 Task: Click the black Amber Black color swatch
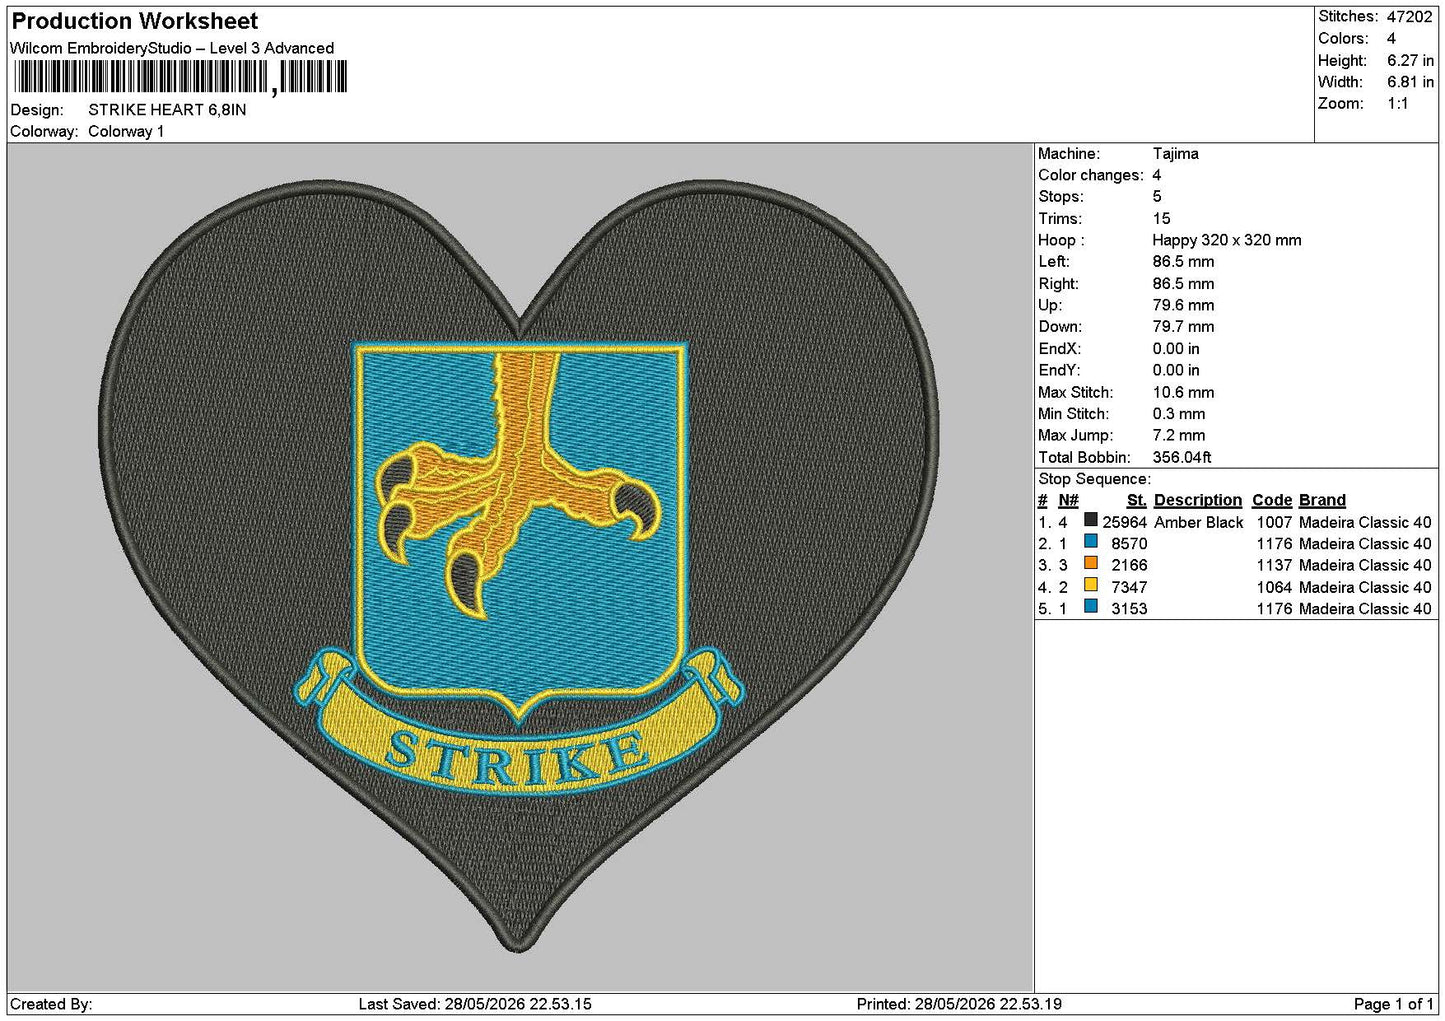pos(1091,520)
